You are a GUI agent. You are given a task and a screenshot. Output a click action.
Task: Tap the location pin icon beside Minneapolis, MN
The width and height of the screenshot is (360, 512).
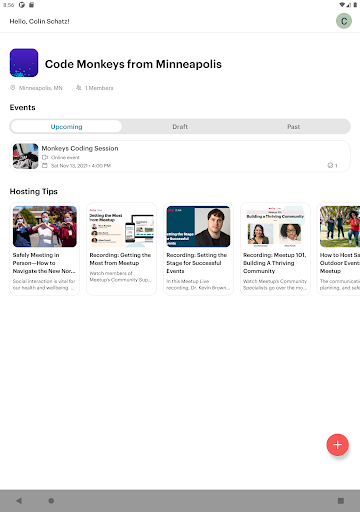(13, 88)
